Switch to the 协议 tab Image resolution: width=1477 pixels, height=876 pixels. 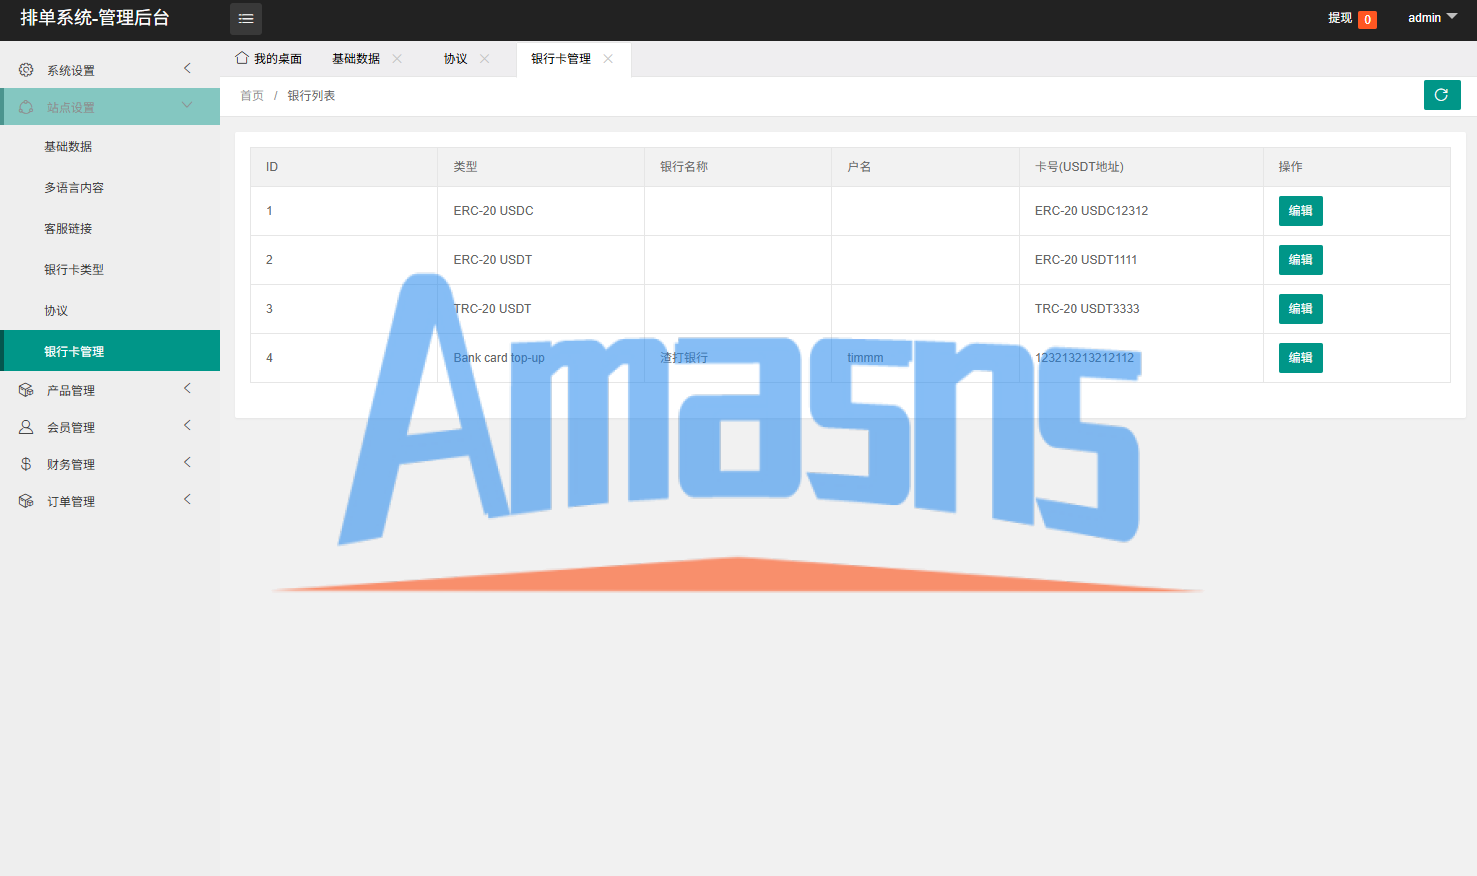pyautogui.click(x=456, y=59)
